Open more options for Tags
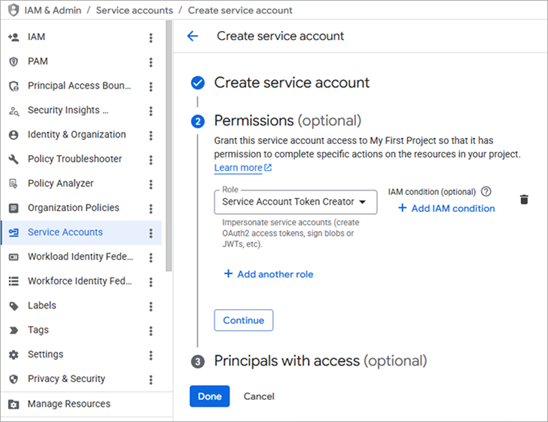The width and height of the screenshot is (548, 422). (151, 331)
